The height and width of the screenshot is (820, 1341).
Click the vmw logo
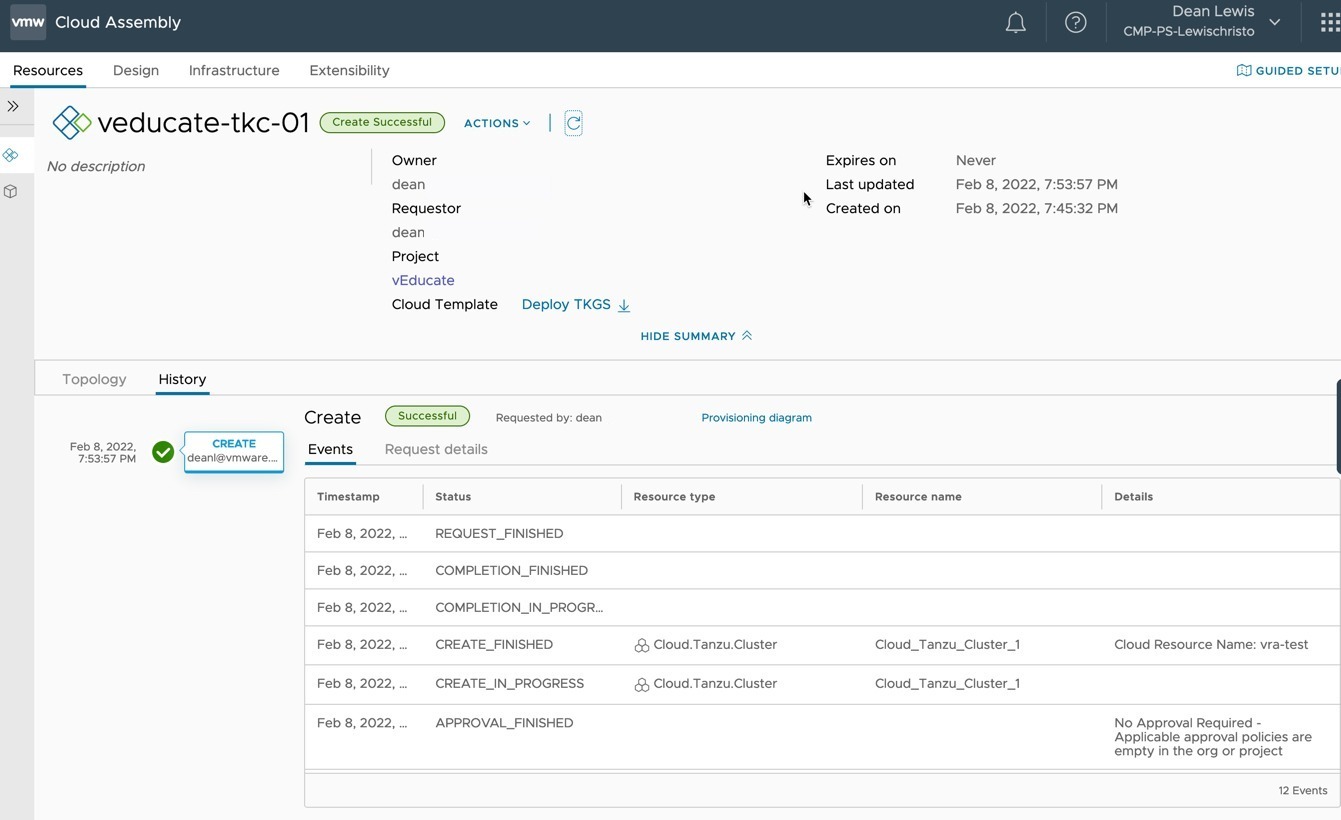(x=28, y=22)
